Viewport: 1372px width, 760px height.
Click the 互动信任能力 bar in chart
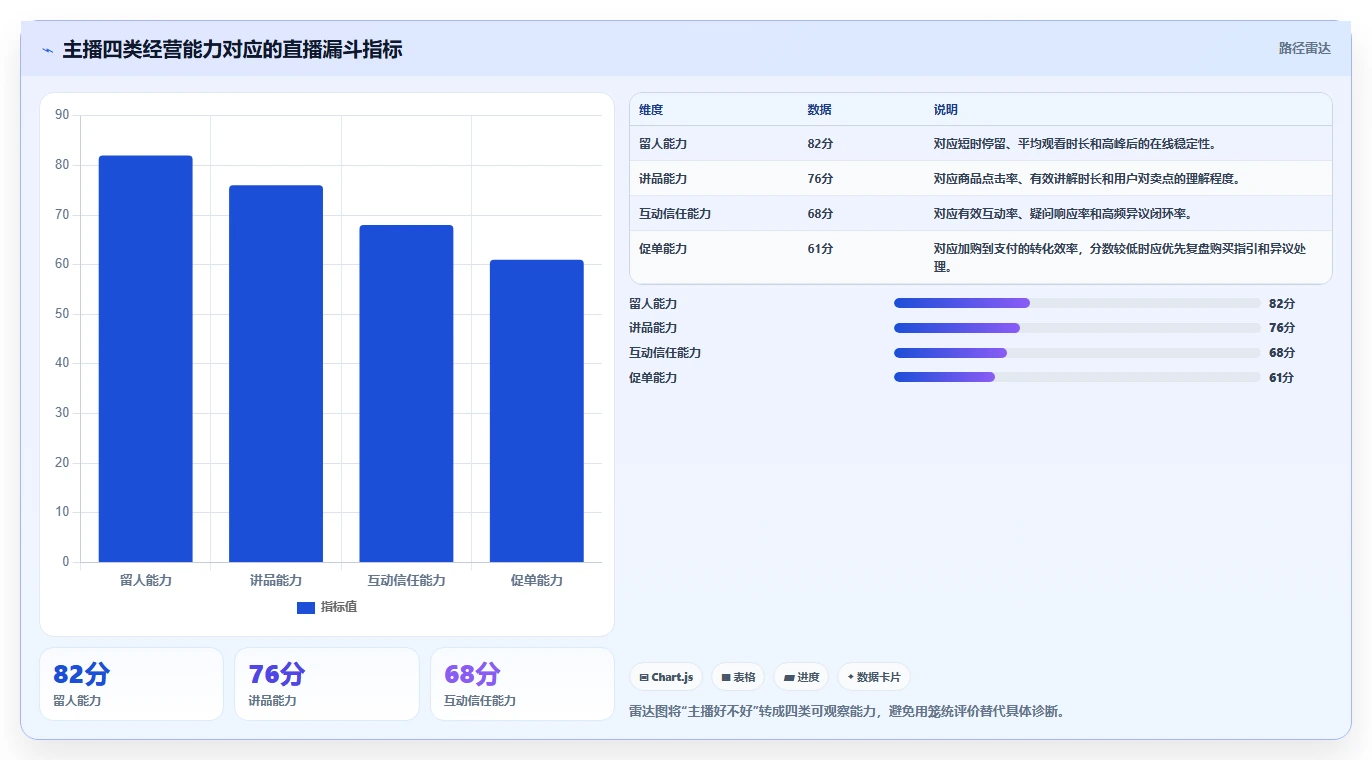click(x=406, y=394)
